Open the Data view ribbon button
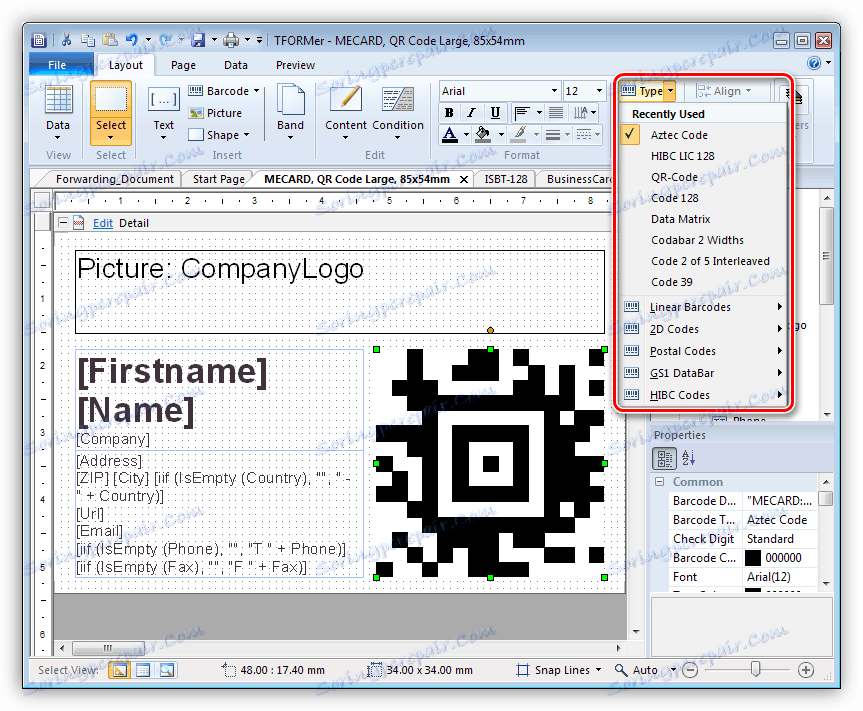863x711 pixels. [58, 114]
